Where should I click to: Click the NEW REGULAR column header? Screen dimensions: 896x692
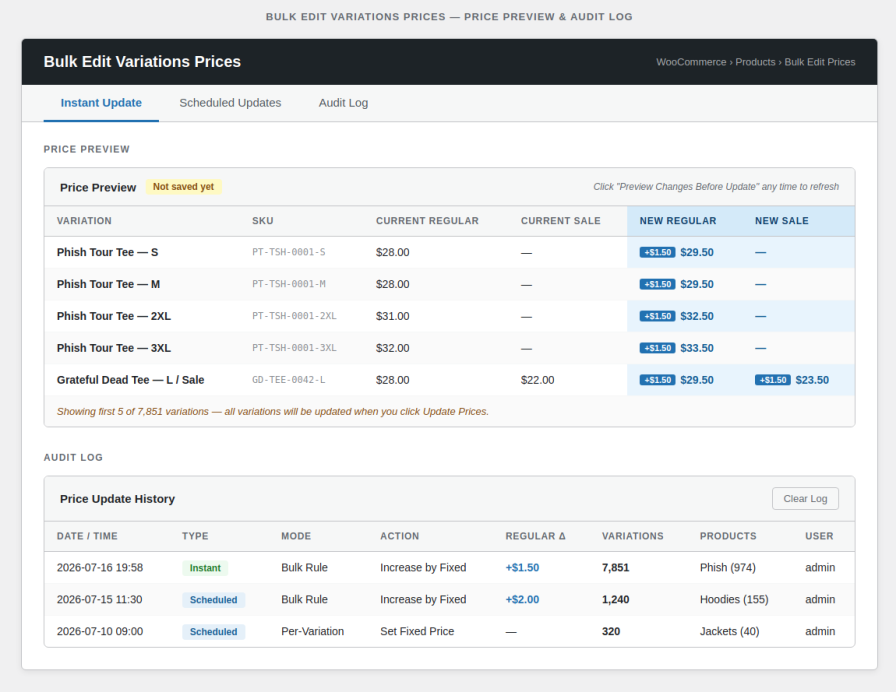[678, 221]
